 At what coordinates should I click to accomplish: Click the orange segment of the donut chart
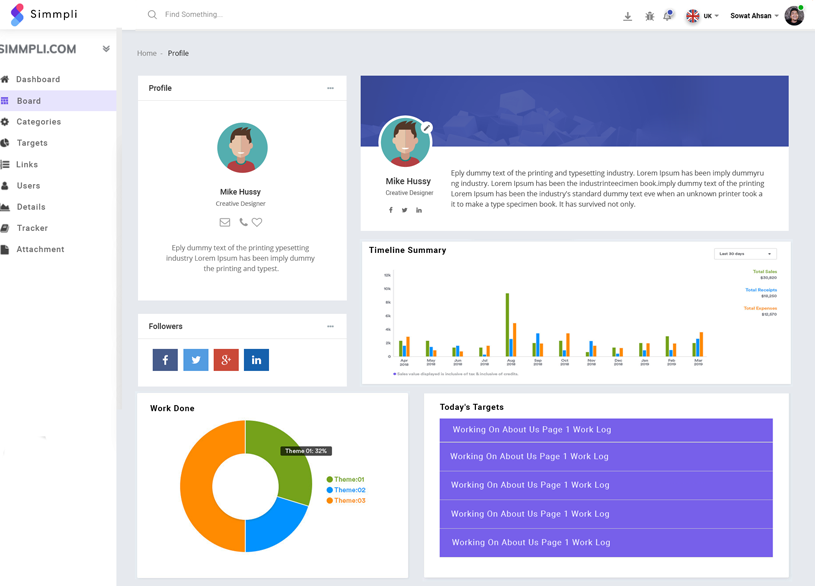pyautogui.click(x=196, y=486)
